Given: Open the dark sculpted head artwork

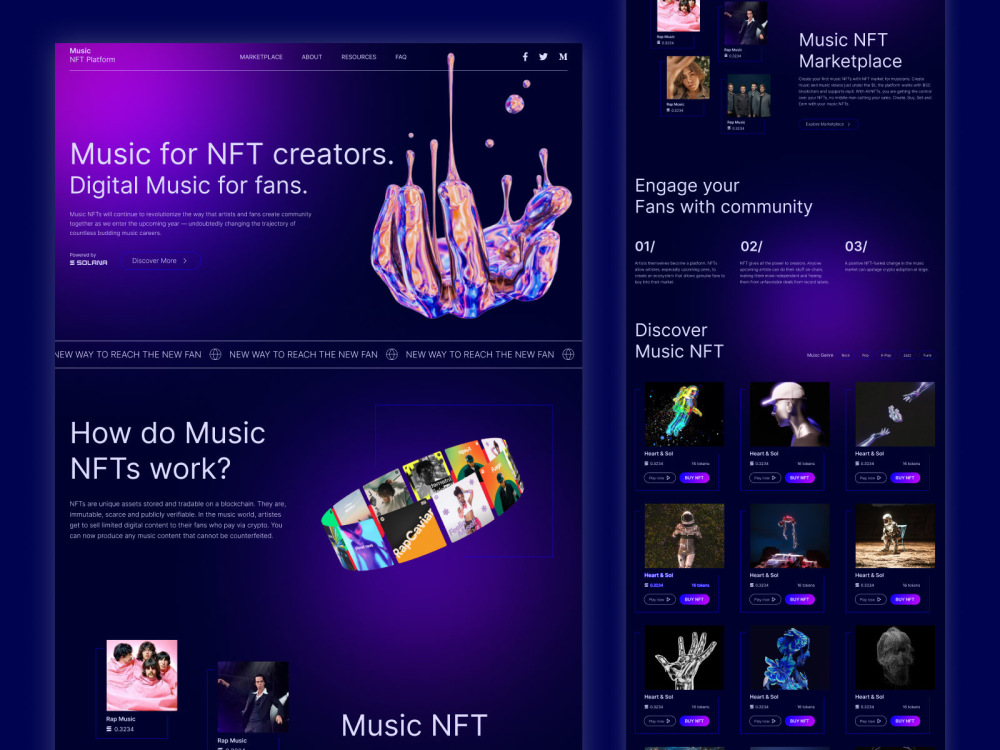Looking at the screenshot, I should coord(895,658).
